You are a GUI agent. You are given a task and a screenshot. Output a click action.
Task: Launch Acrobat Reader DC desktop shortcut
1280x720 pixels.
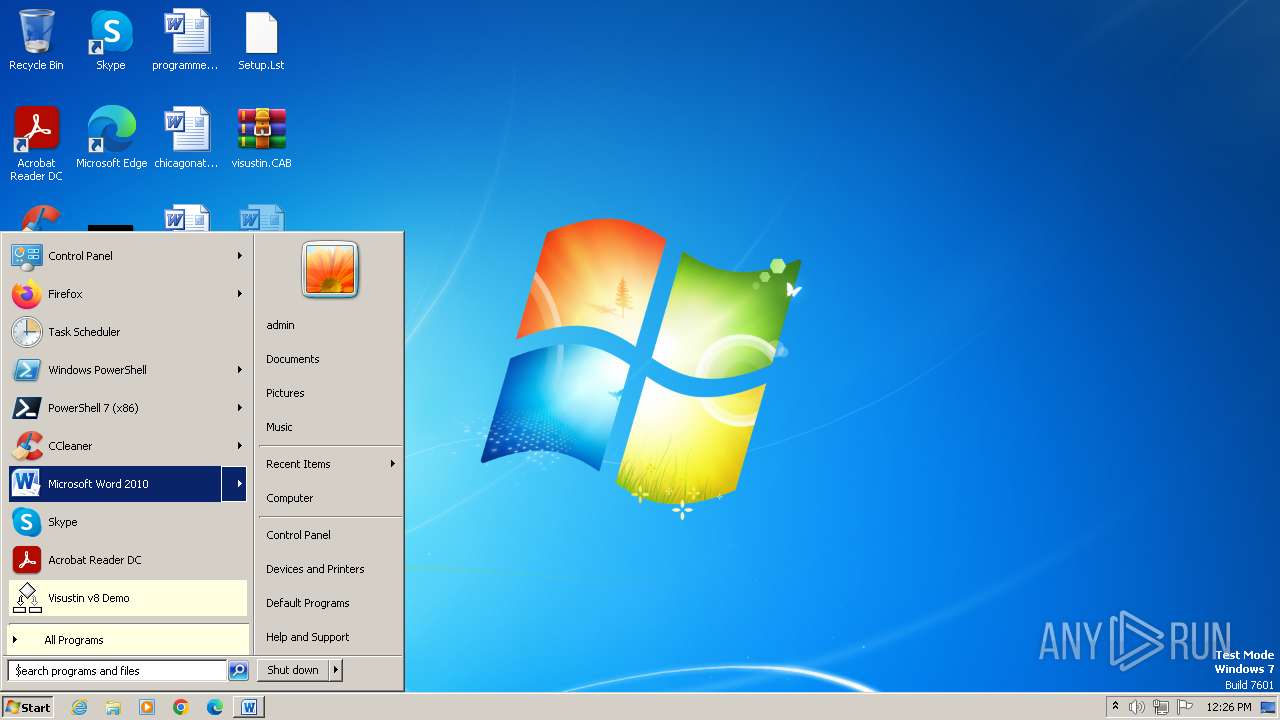pyautogui.click(x=36, y=144)
